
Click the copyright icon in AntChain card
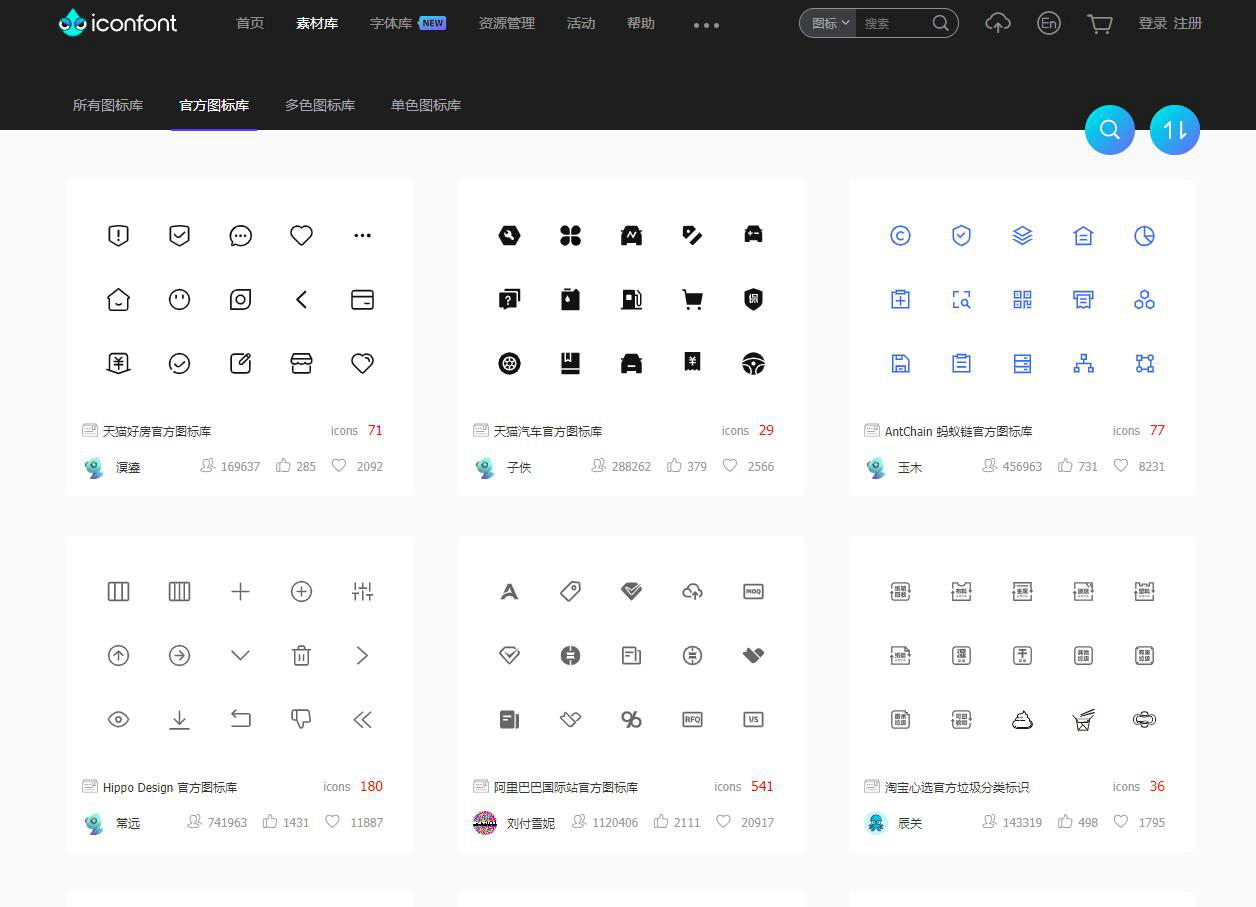pos(900,235)
